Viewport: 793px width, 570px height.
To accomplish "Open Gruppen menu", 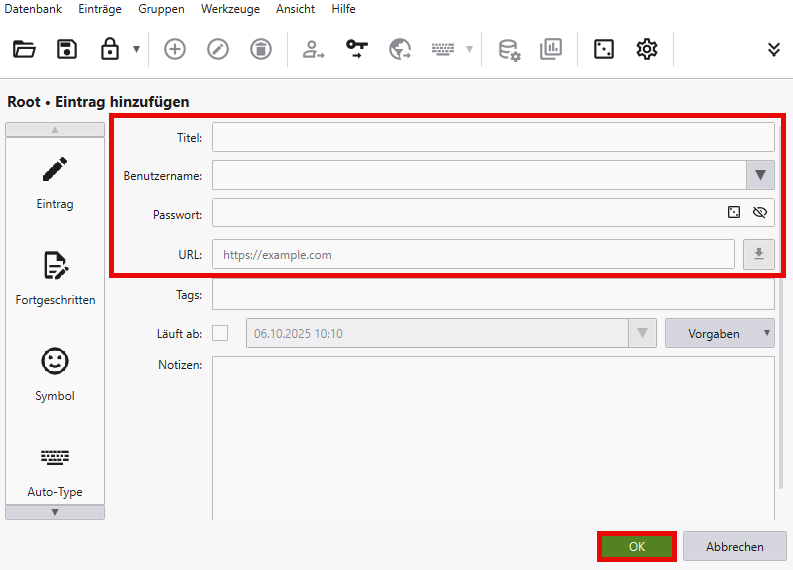I will (x=161, y=9).
